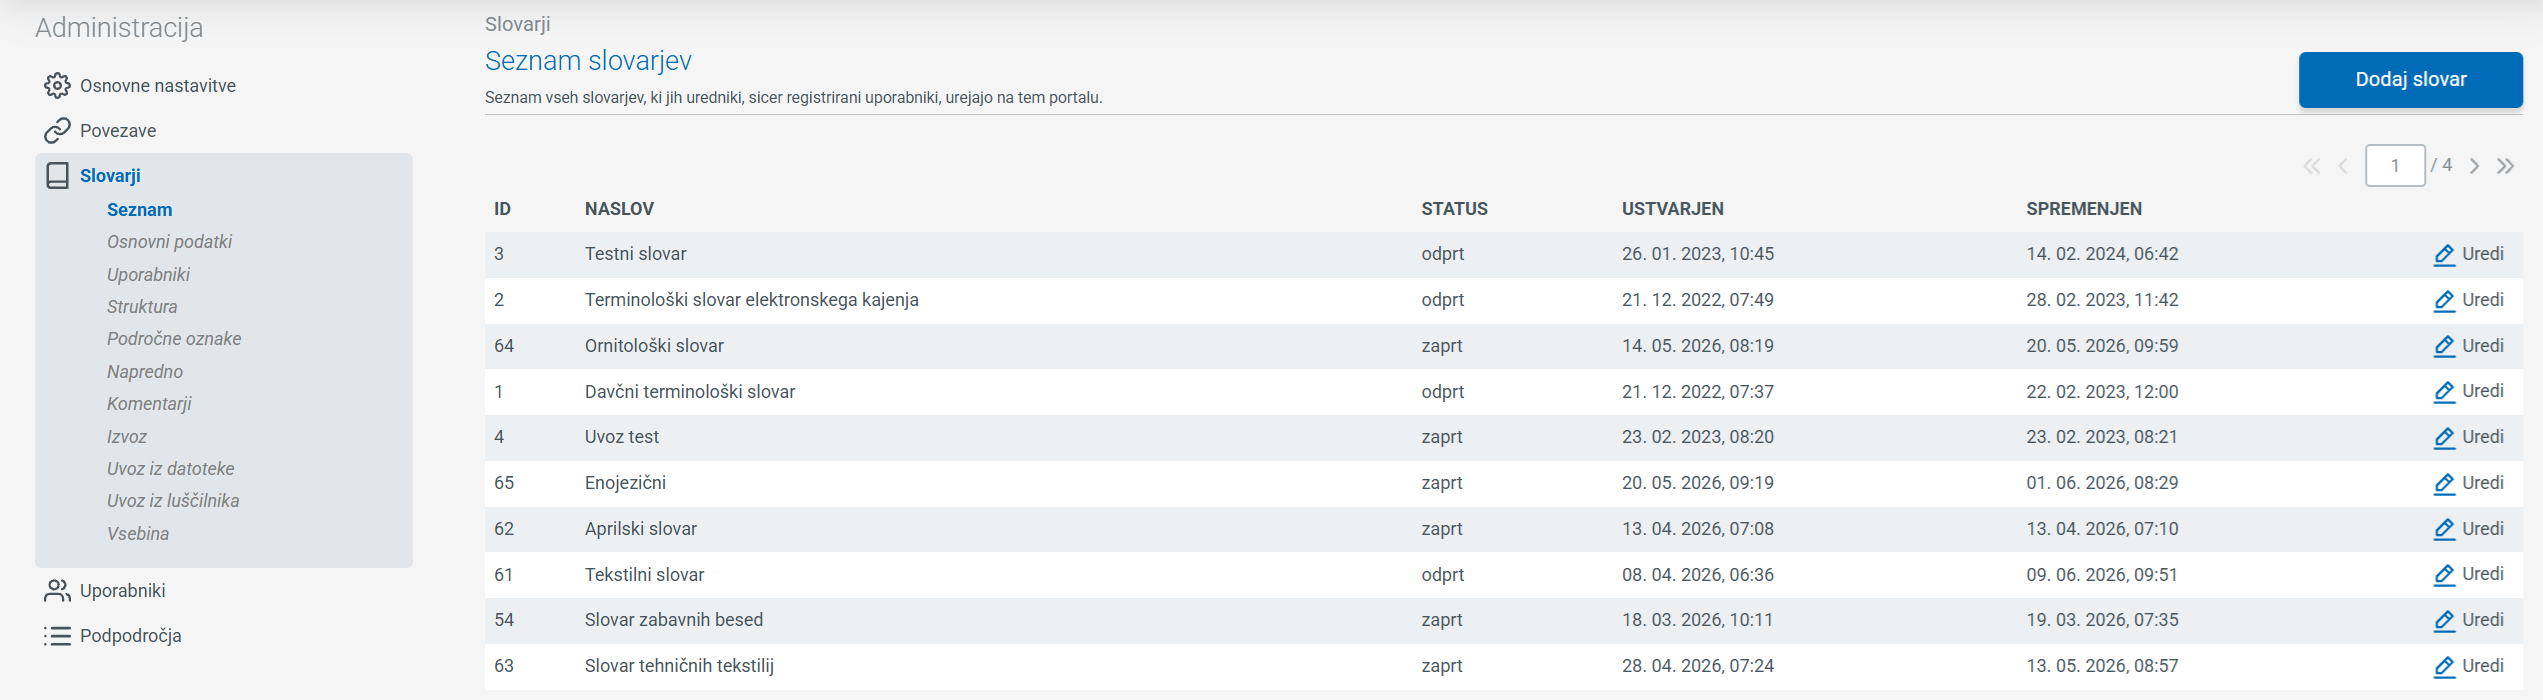Click the 'Uvoz test' title cell
Screen dimensions: 2543x700
point(622,437)
